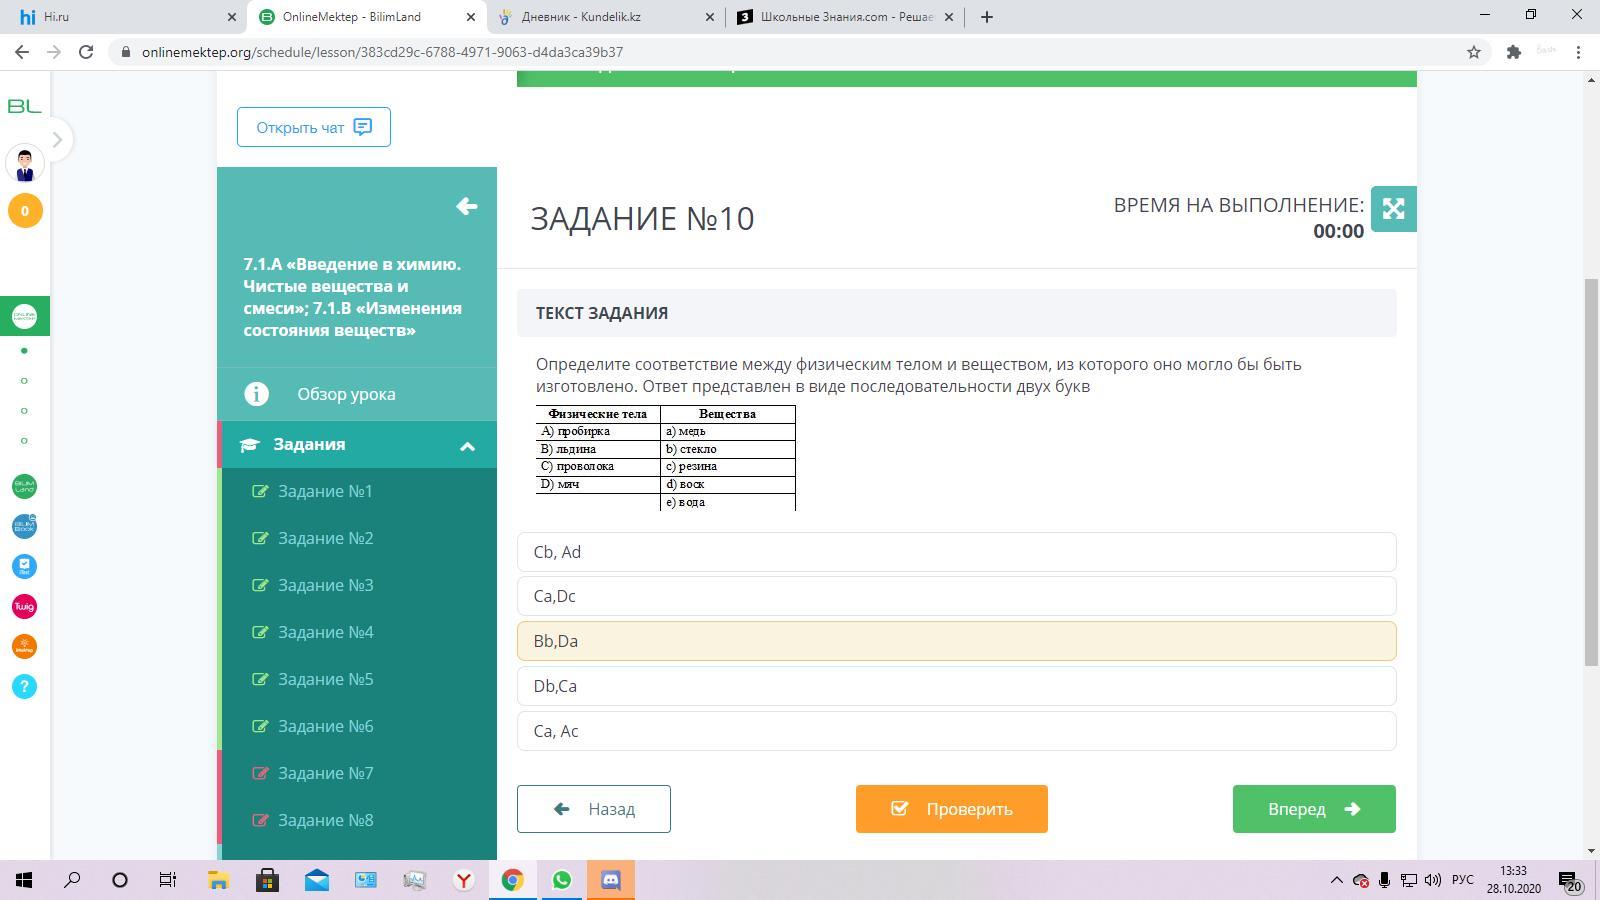Bookmark this page with the star icon
The height and width of the screenshot is (900, 1600).
[1473, 52]
